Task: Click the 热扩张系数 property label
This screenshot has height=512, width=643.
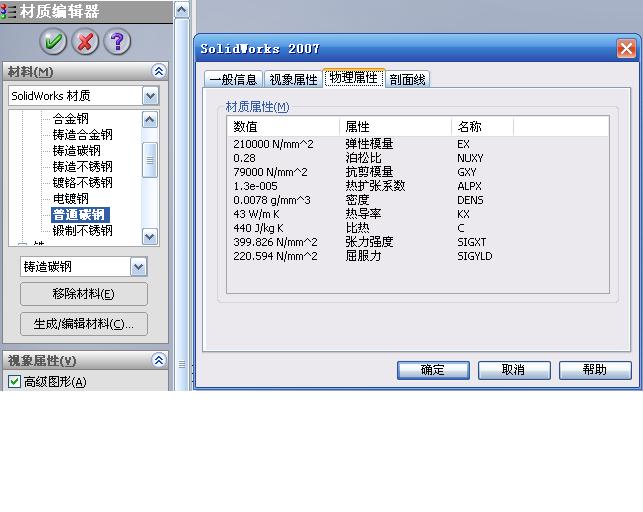Action: point(375,186)
